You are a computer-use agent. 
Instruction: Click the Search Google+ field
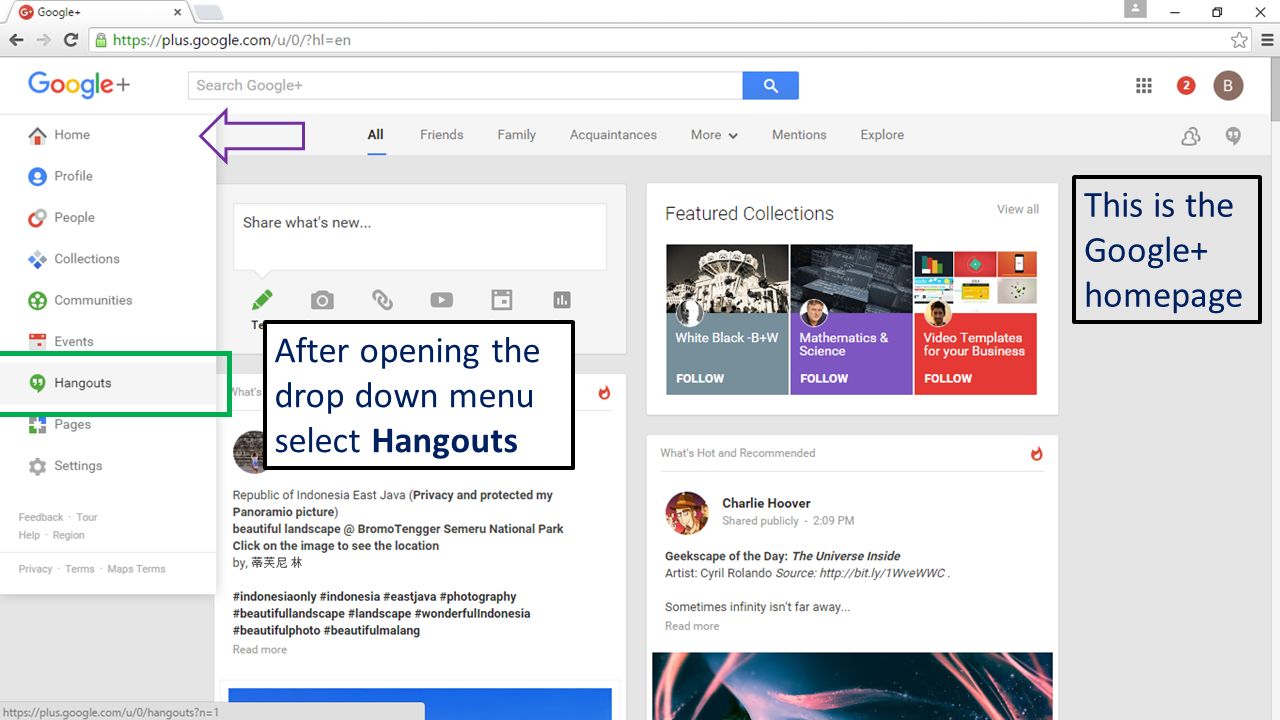pos(465,85)
